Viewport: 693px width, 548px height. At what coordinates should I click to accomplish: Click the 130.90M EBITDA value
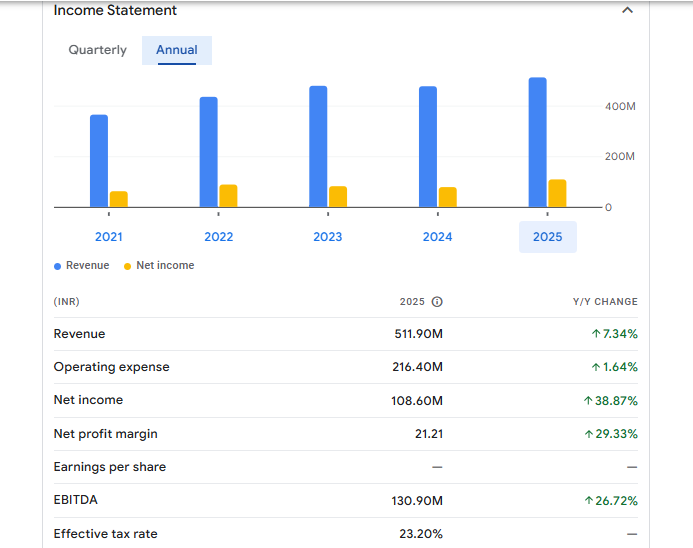(417, 501)
